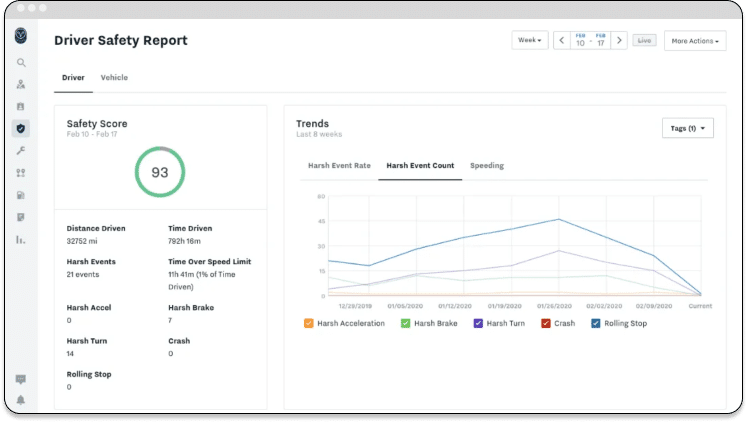Click the 'Time Over Speed Limit' label

tap(210, 262)
